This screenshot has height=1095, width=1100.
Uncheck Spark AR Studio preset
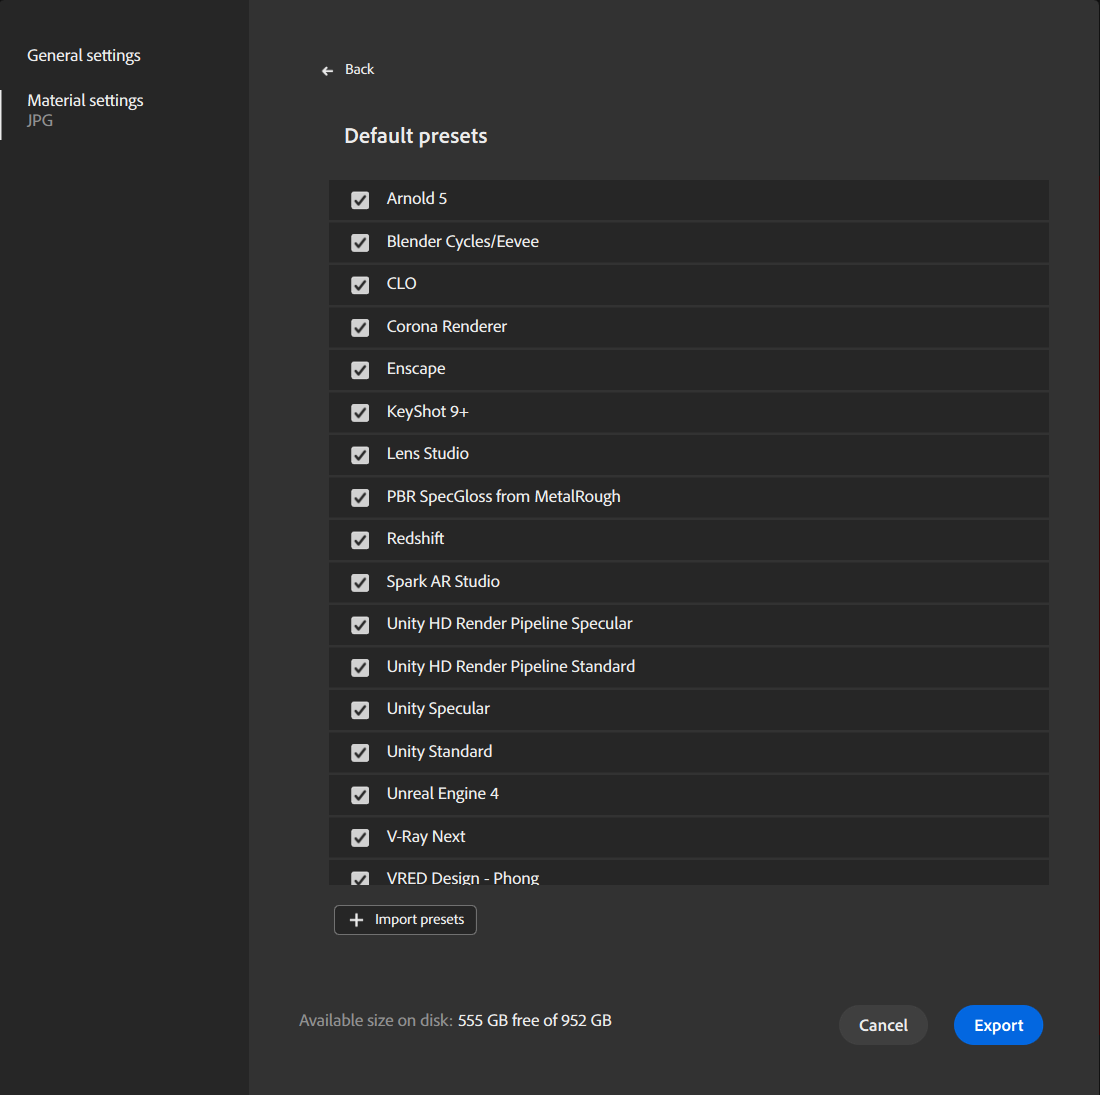click(360, 583)
